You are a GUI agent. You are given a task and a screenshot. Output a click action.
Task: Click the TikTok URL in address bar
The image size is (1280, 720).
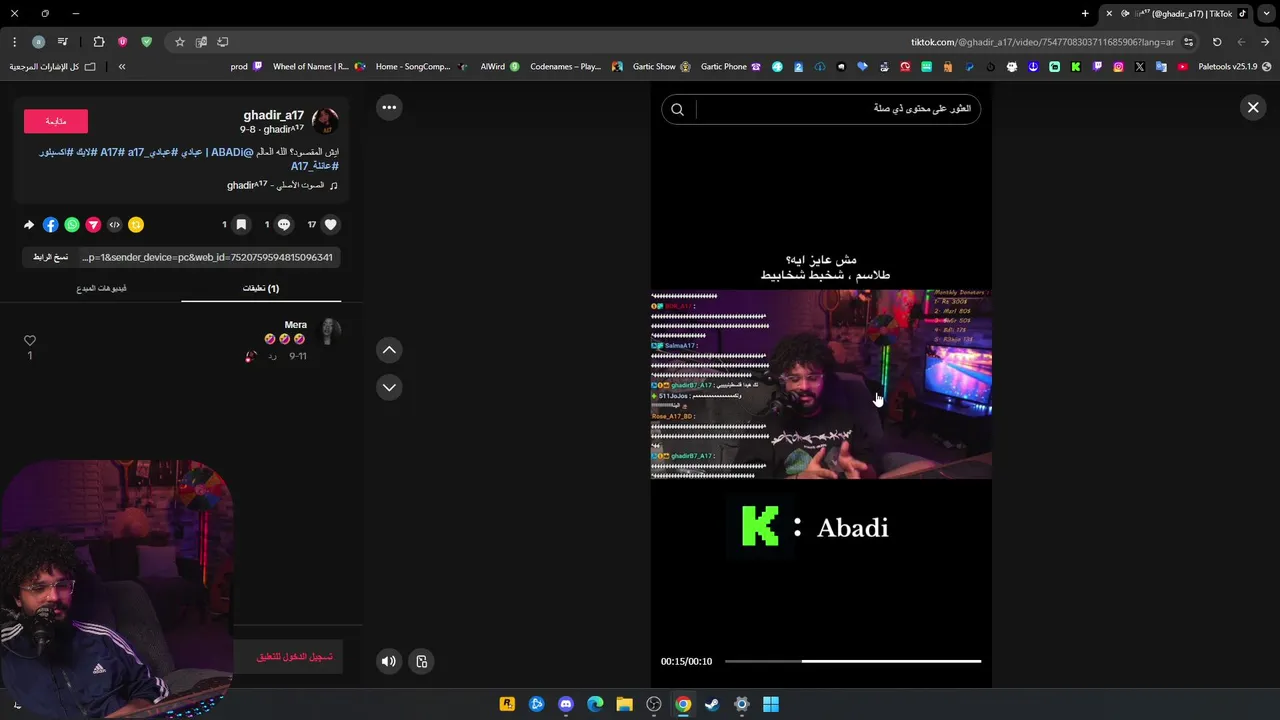pyautogui.click(x=1042, y=42)
